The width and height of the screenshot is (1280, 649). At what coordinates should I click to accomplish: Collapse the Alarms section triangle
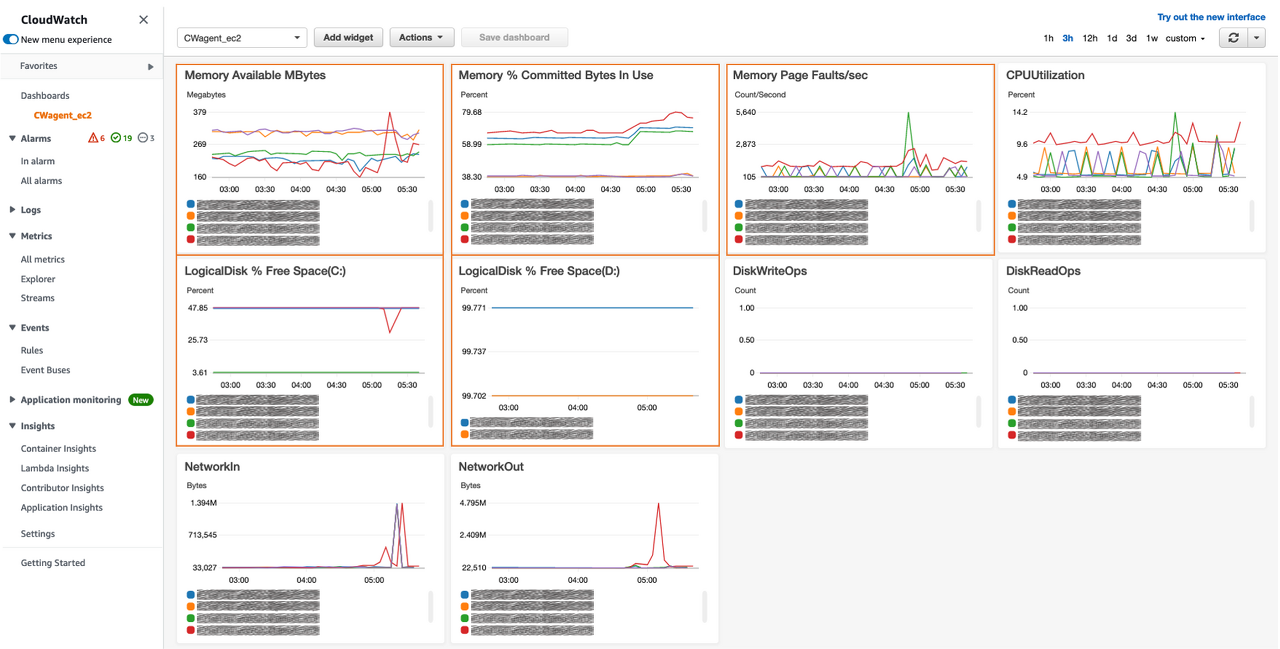coord(12,138)
